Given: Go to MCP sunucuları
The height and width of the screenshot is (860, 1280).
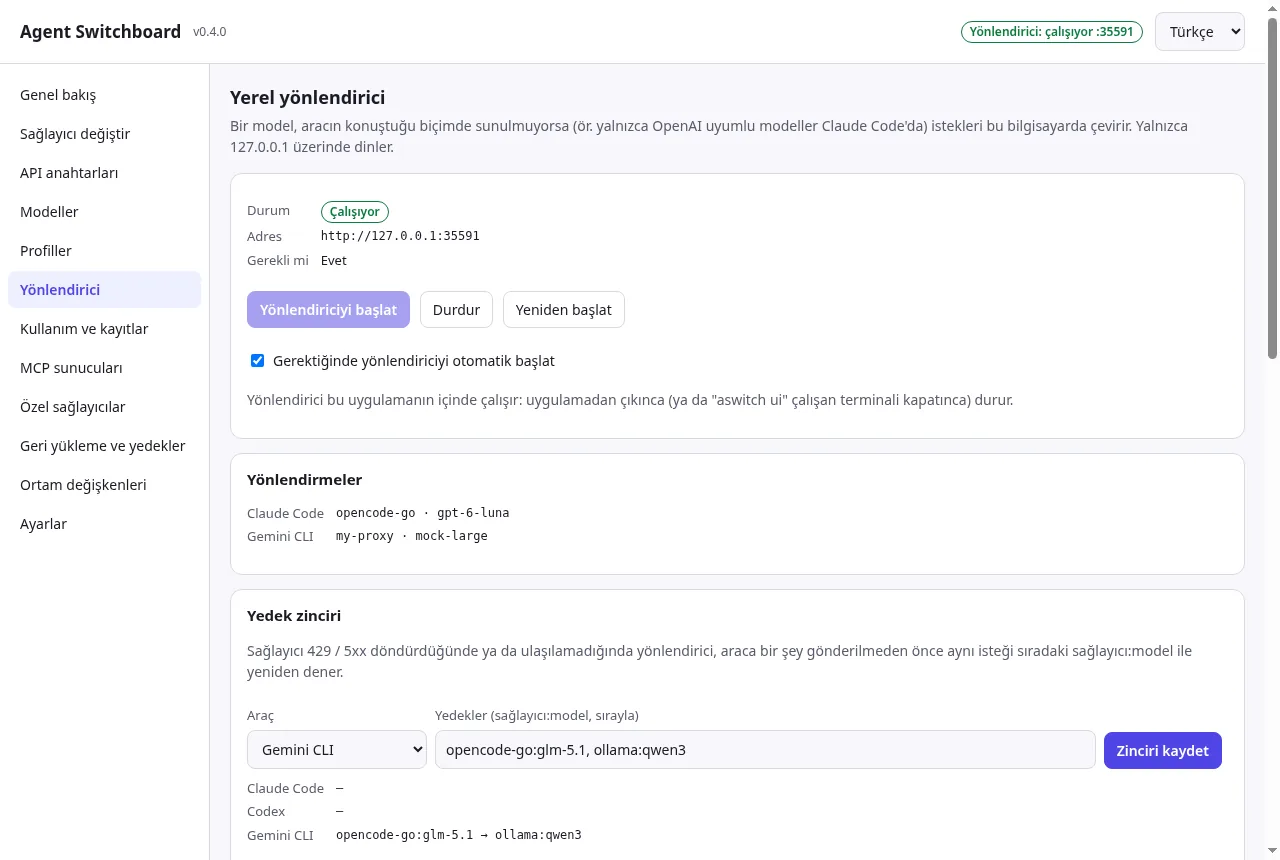Looking at the screenshot, I should click(104, 368).
